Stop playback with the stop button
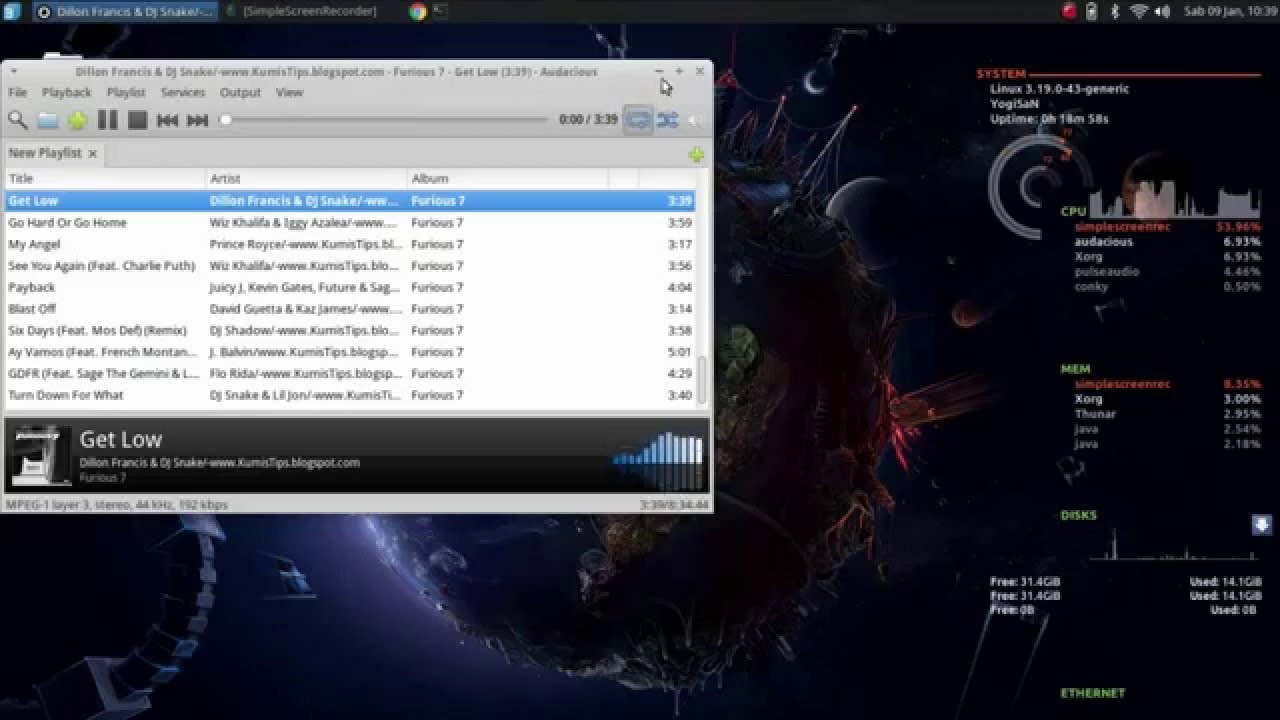Viewport: 1280px width, 720px height. point(138,120)
